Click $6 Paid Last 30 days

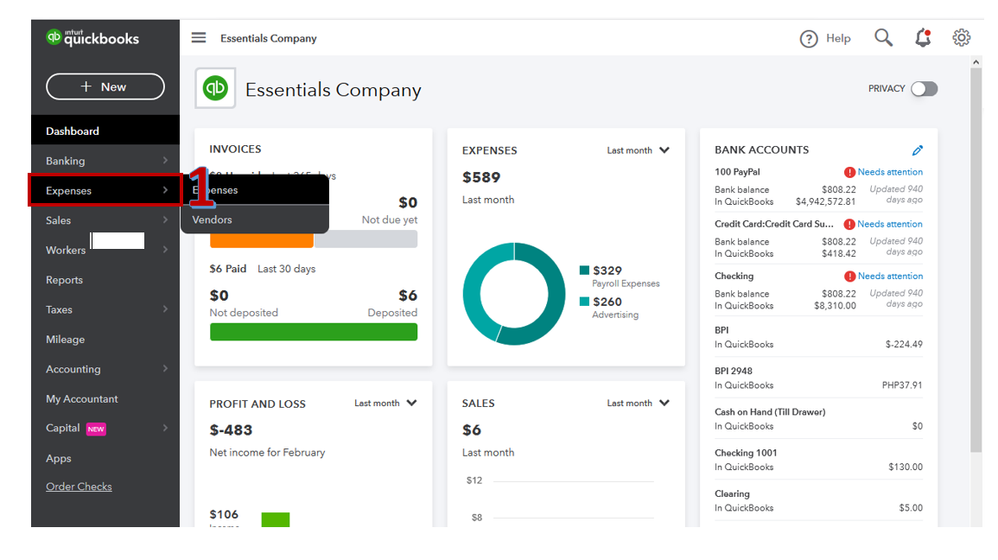pyautogui.click(x=262, y=269)
